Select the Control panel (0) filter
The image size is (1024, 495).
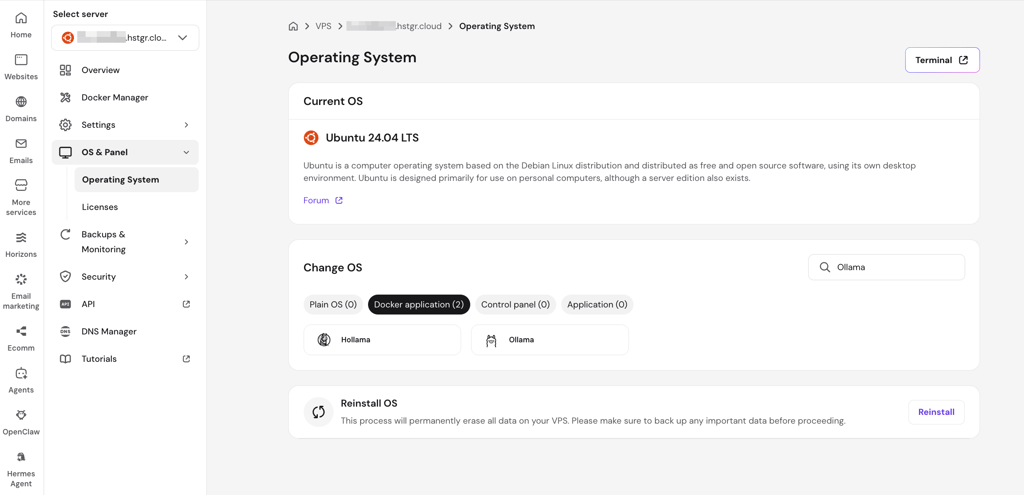pos(515,304)
